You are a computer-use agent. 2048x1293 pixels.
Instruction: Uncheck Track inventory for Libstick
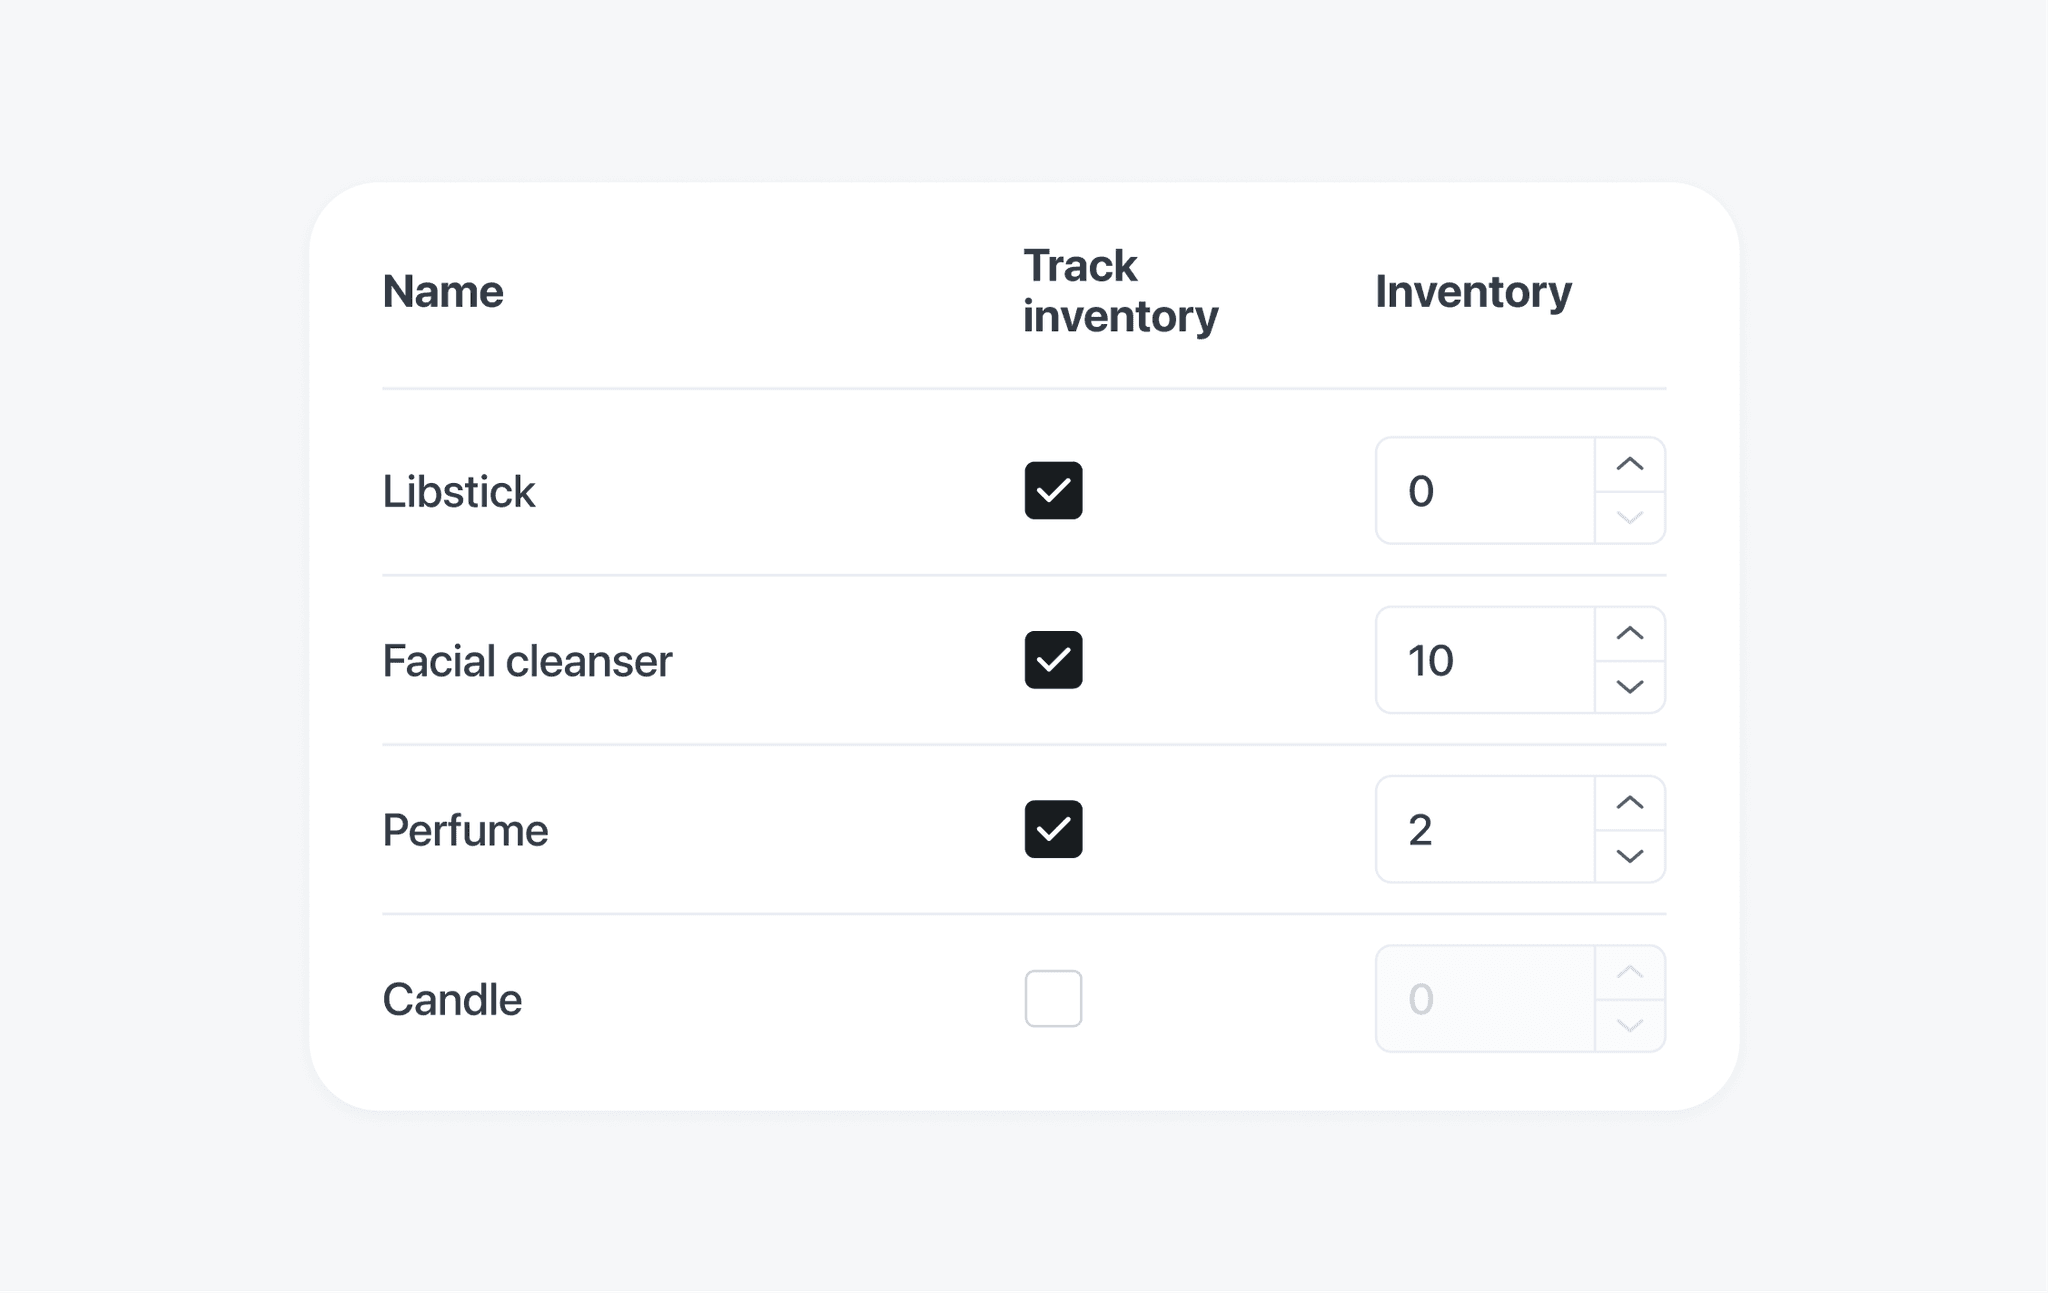pyautogui.click(x=1053, y=490)
